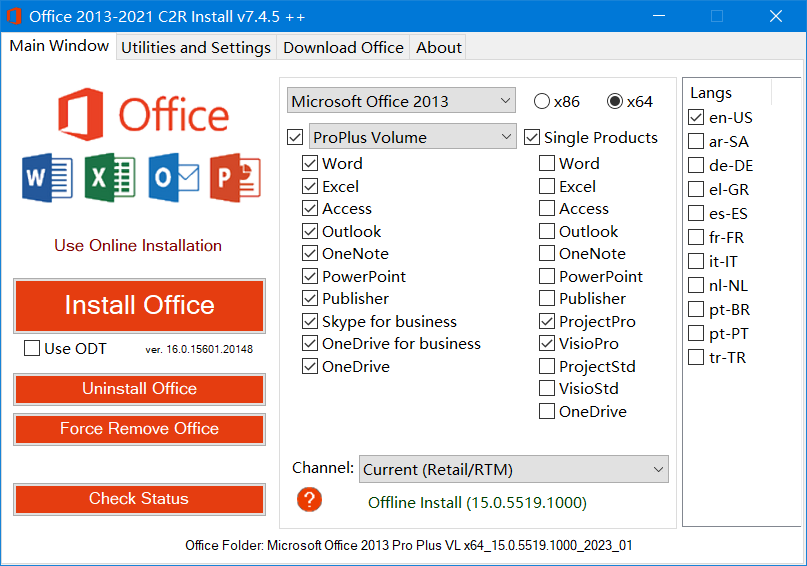
Task: Open the Download Office tab
Action: 343,47
